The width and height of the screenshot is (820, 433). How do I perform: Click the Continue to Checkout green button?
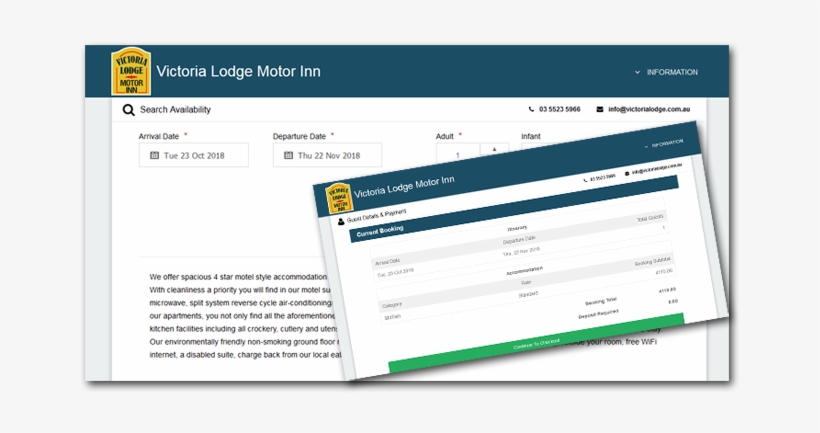pyautogui.click(x=537, y=343)
